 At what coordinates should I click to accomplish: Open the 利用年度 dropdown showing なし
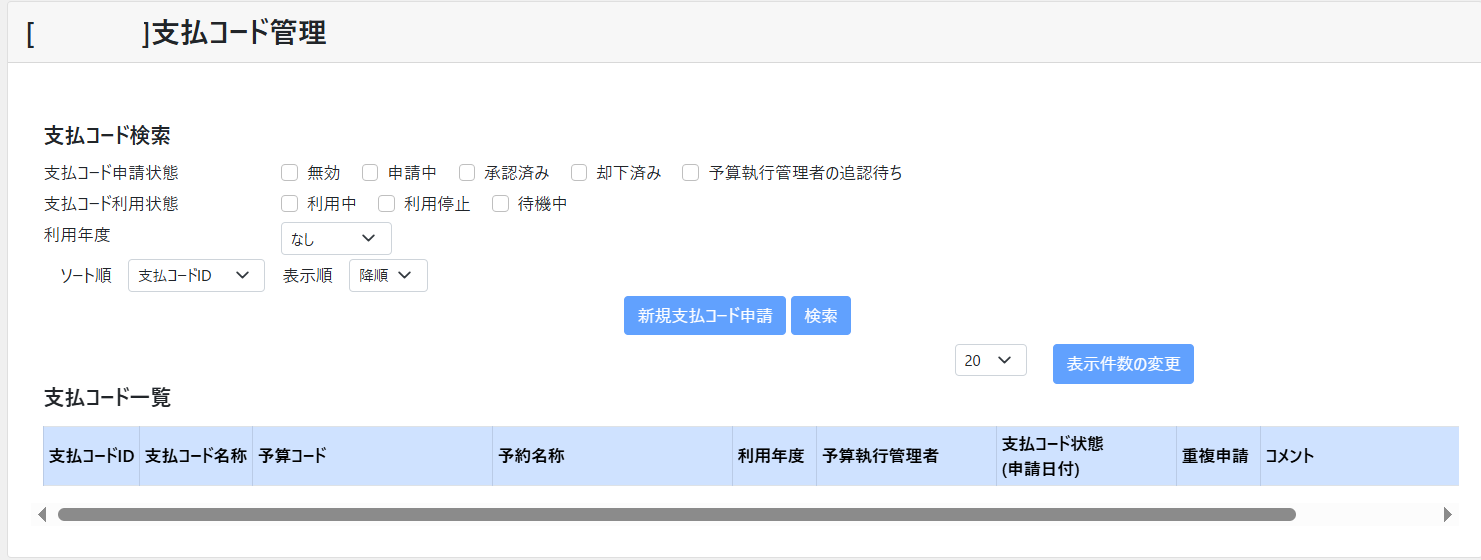pyautogui.click(x=336, y=239)
